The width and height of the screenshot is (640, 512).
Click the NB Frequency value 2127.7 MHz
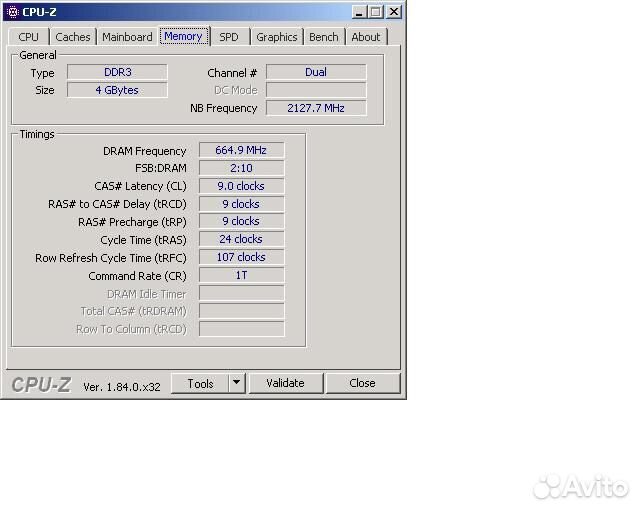click(x=316, y=108)
